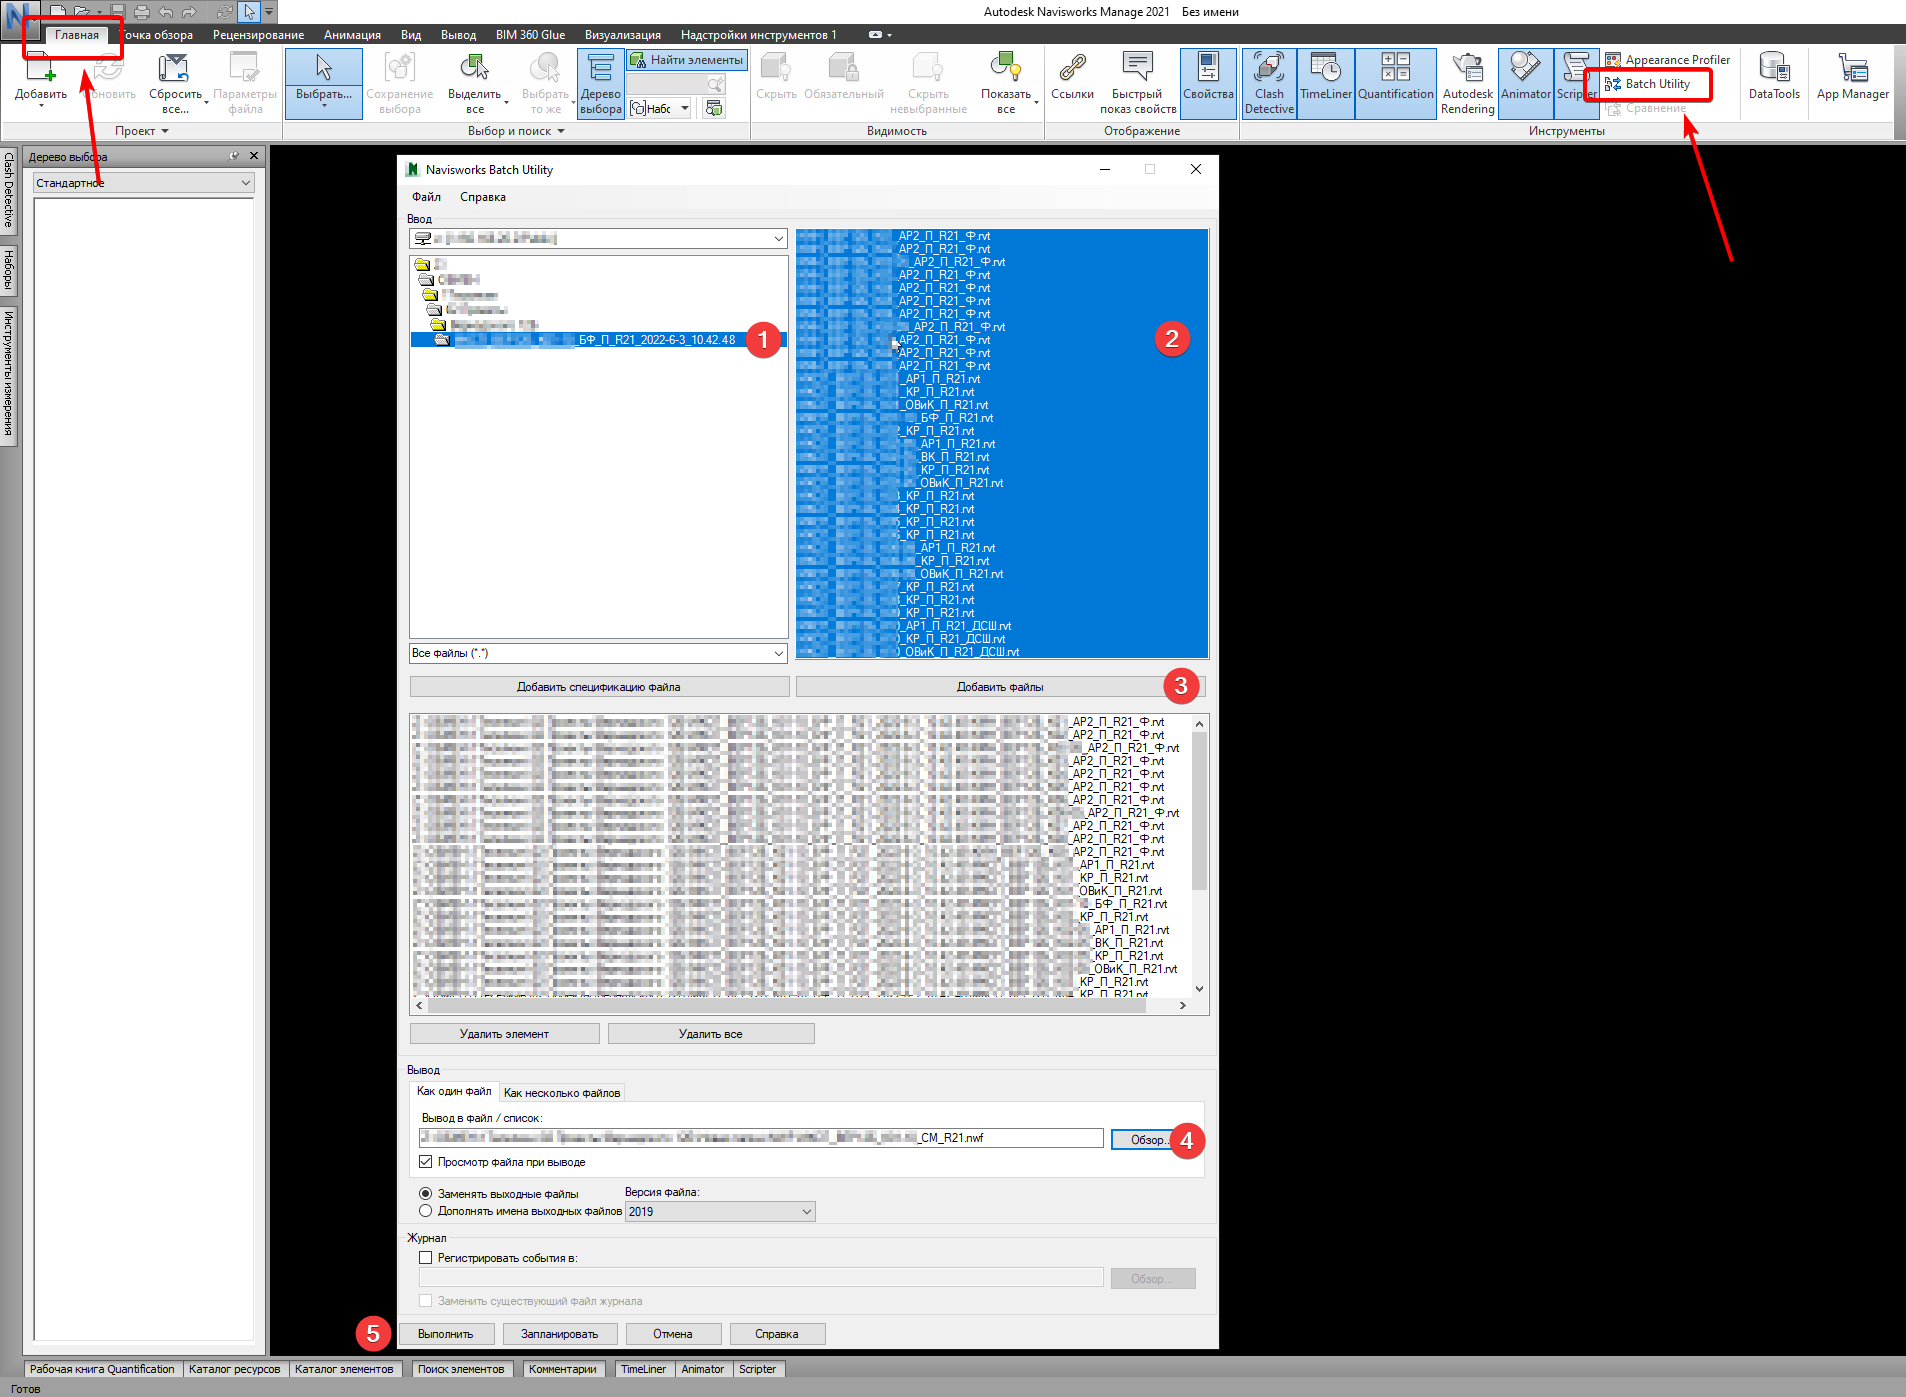The image size is (1906, 1397).
Task: Select Заменять выходные файлы radio
Action: (426, 1194)
